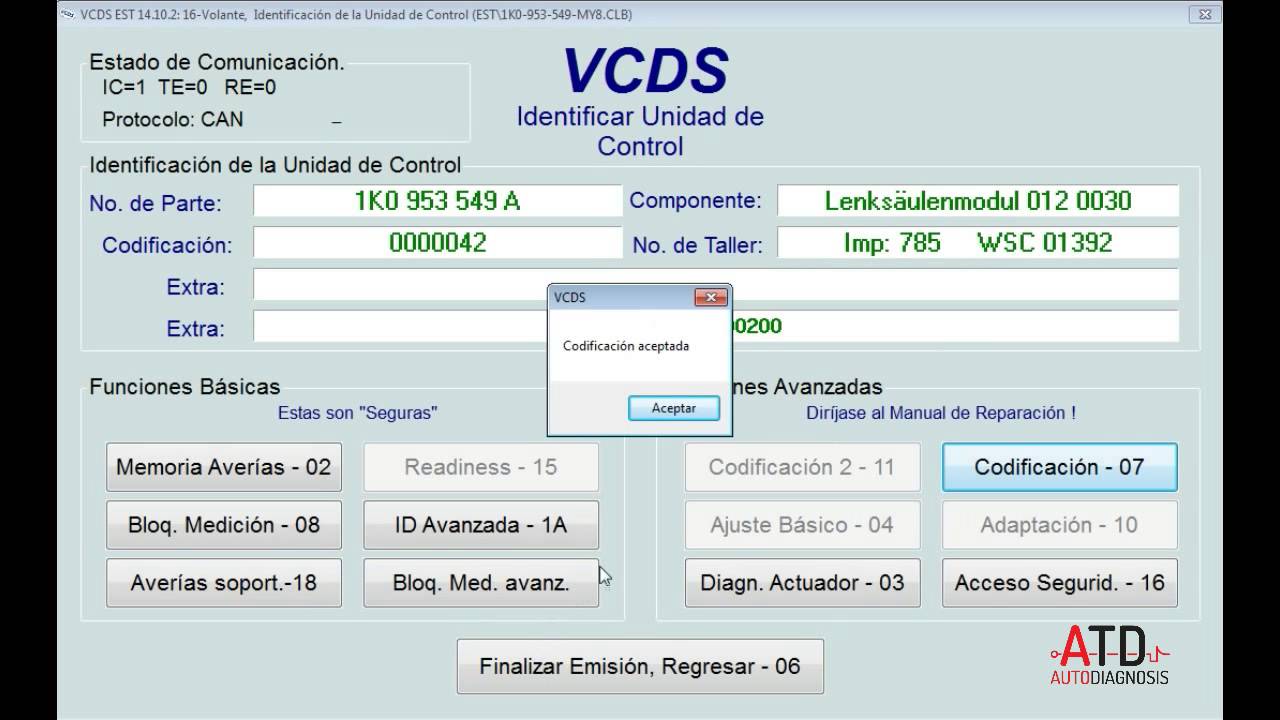Click the Codificación field 0000042
The image size is (1280, 720).
[x=438, y=243]
